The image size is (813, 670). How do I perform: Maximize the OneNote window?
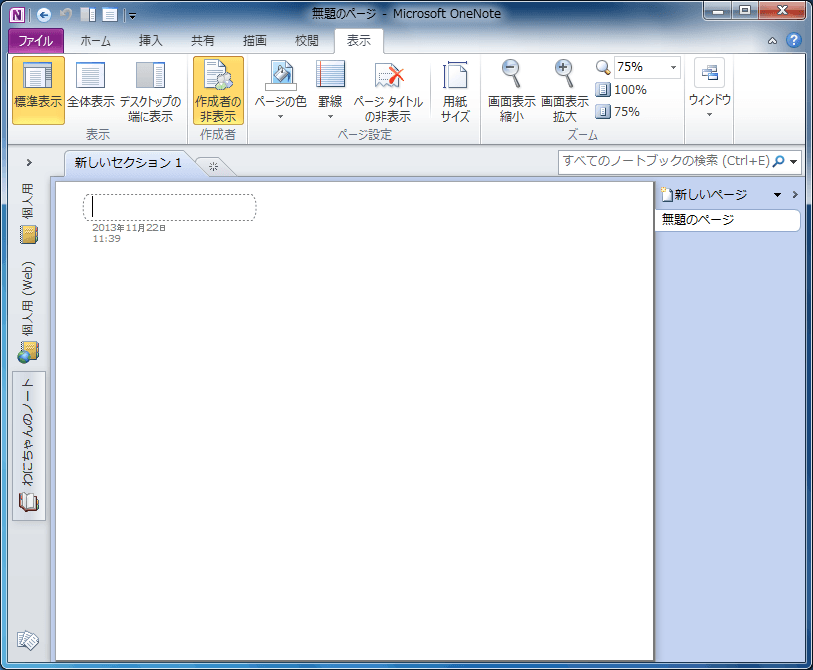click(x=745, y=11)
